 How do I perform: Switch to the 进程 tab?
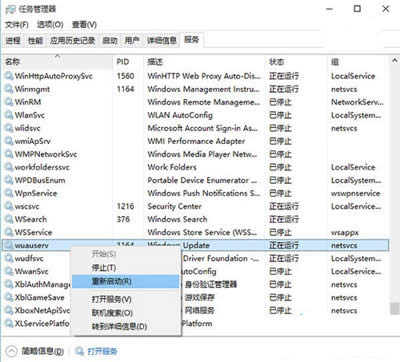13,41
